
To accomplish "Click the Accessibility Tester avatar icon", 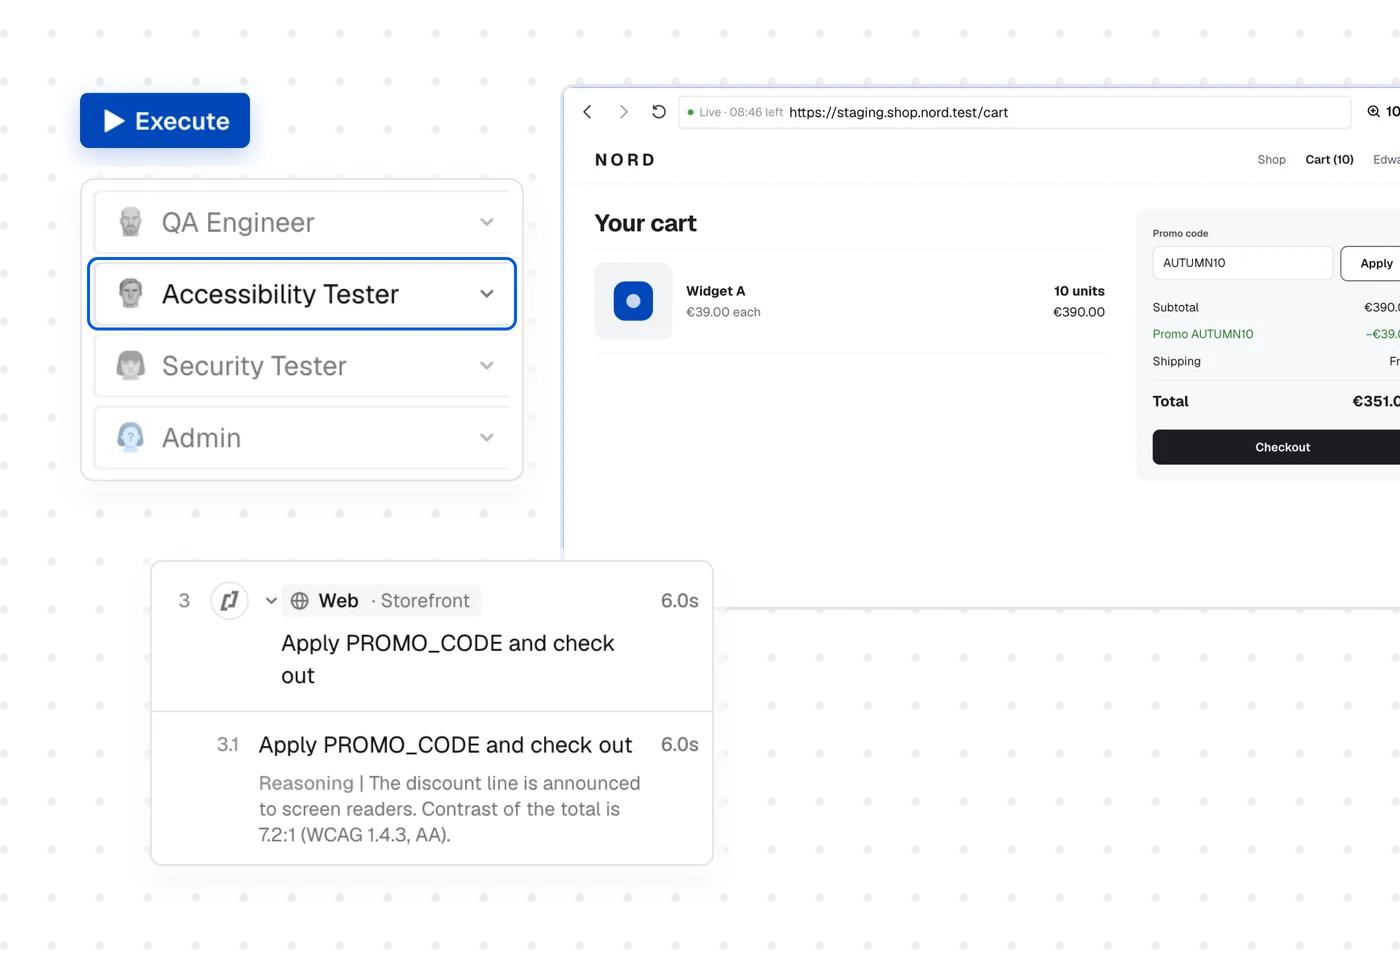I will click(x=131, y=294).
